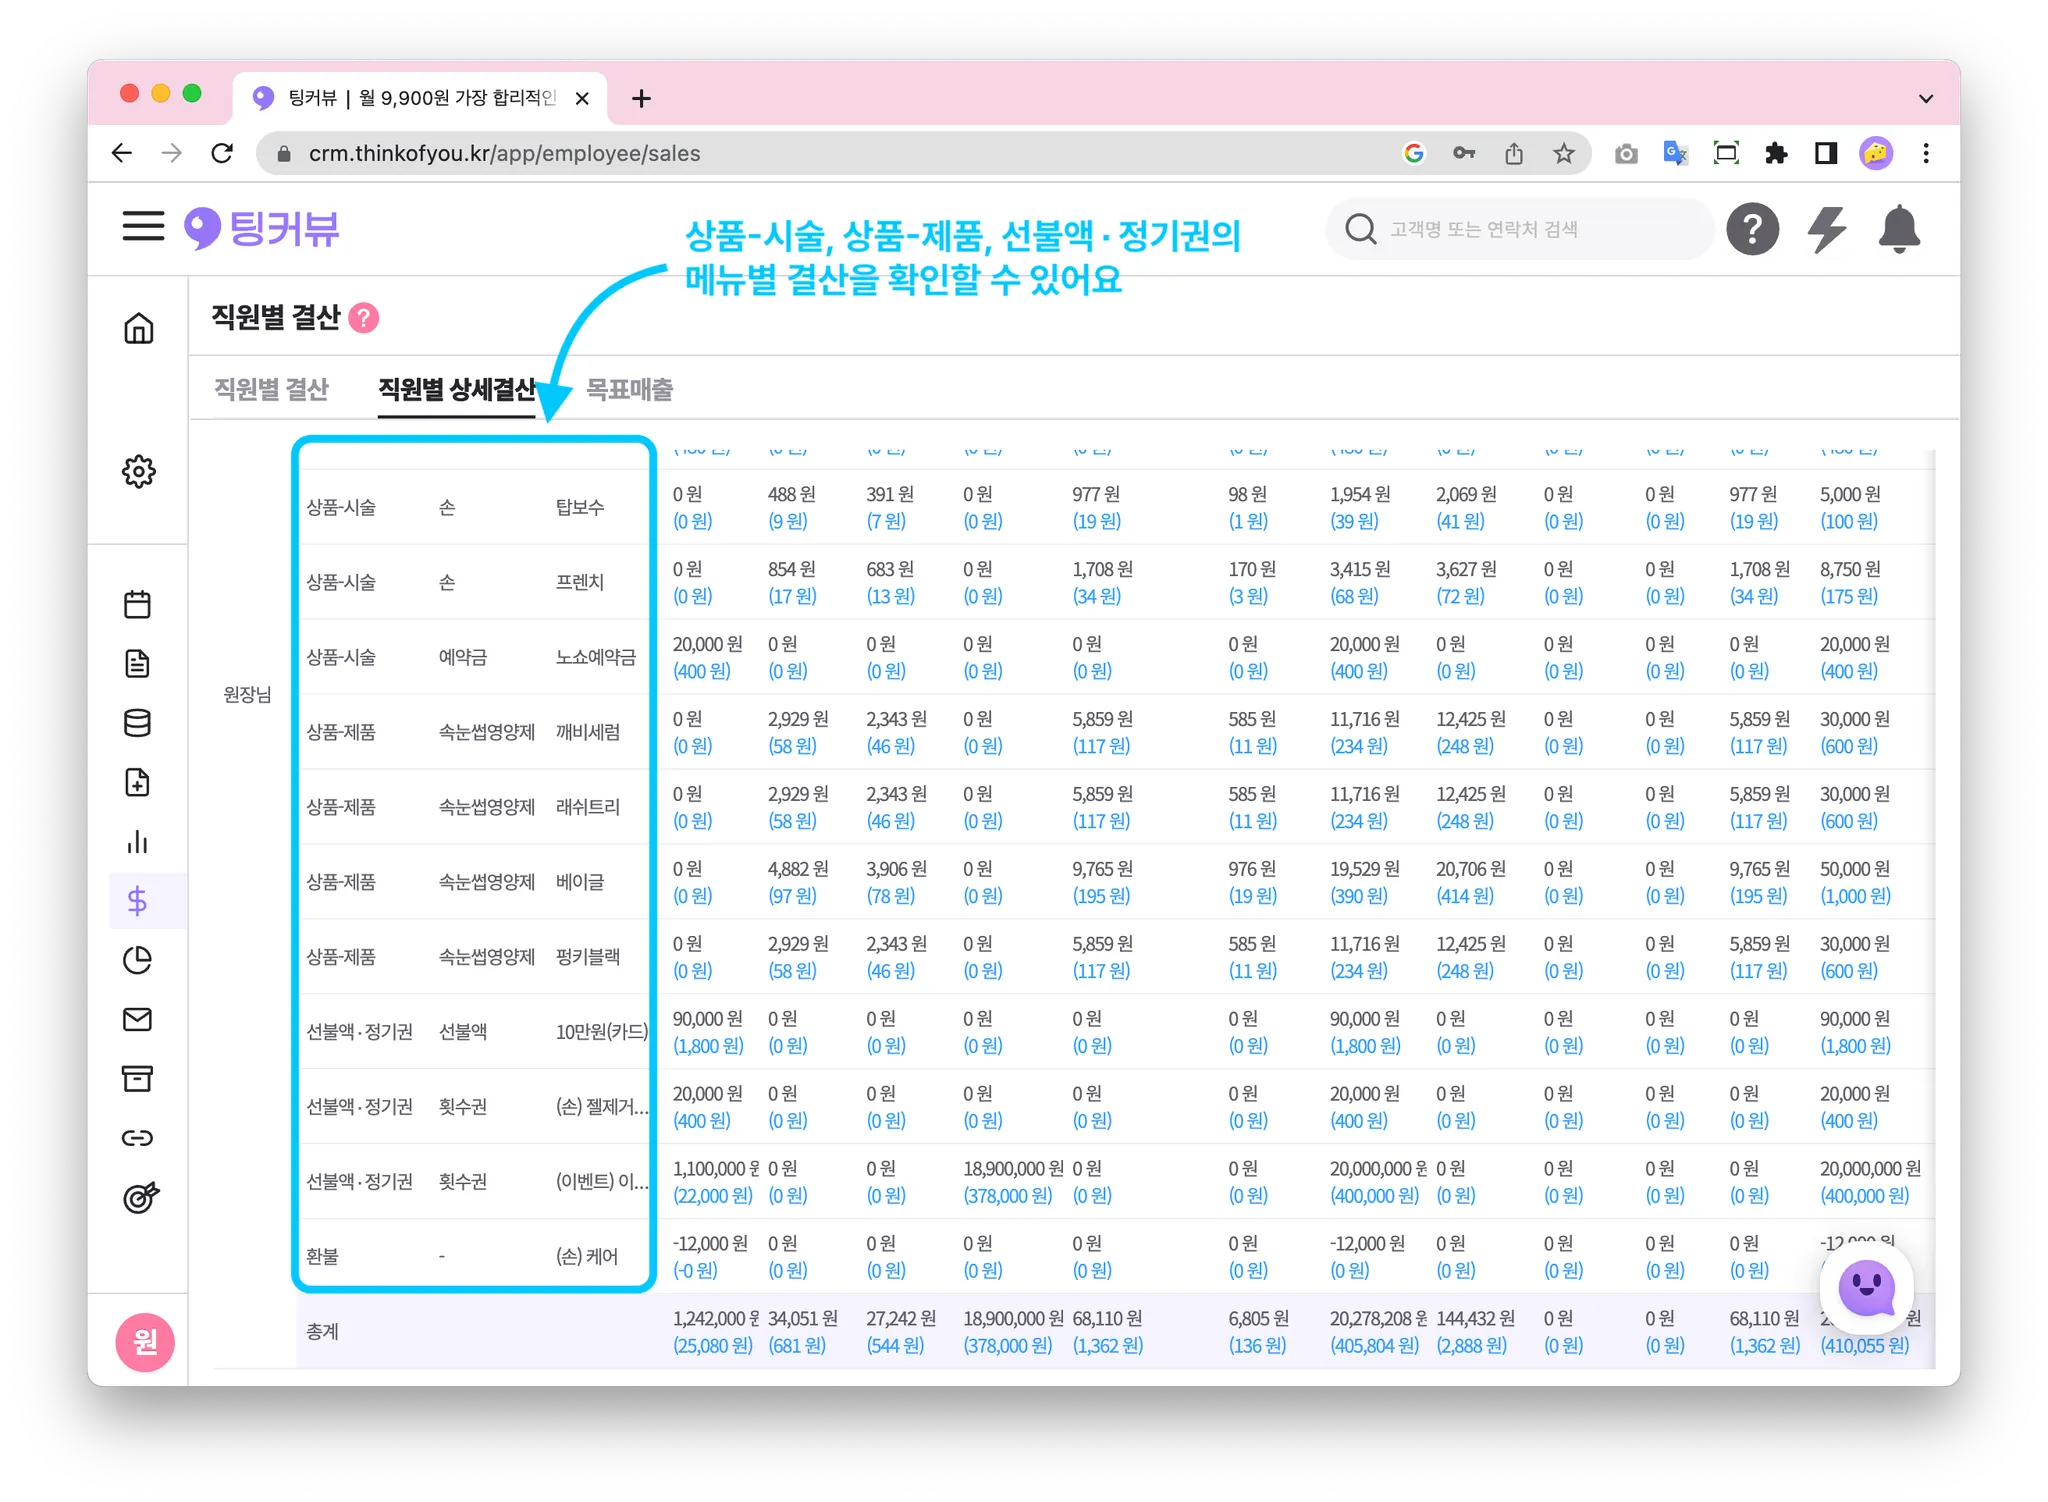Open the notifications bell icon
This screenshot has width=2048, height=1502.
click(x=1898, y=229)
